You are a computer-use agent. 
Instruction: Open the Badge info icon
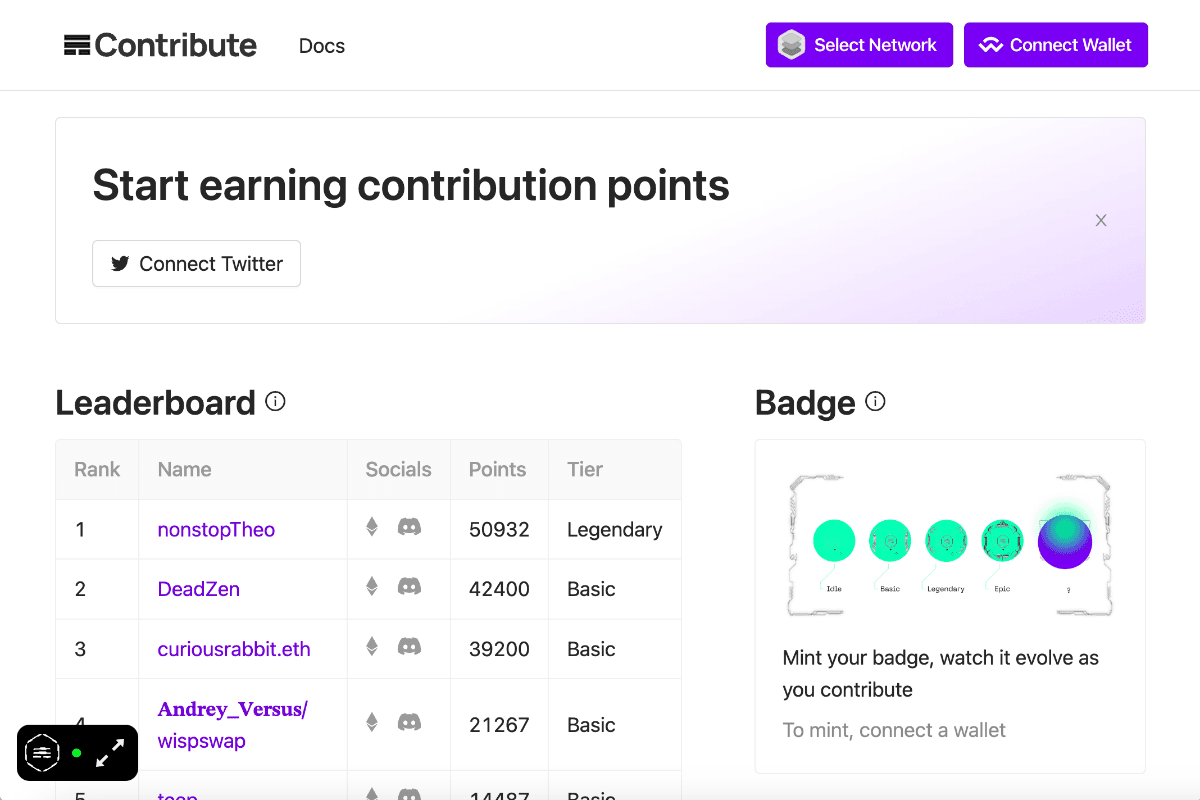tap(875, 402)
